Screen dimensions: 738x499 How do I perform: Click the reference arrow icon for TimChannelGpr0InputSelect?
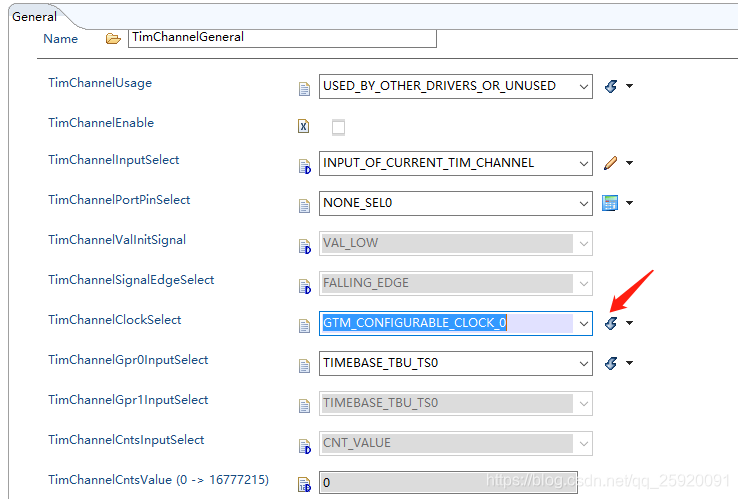611,363
